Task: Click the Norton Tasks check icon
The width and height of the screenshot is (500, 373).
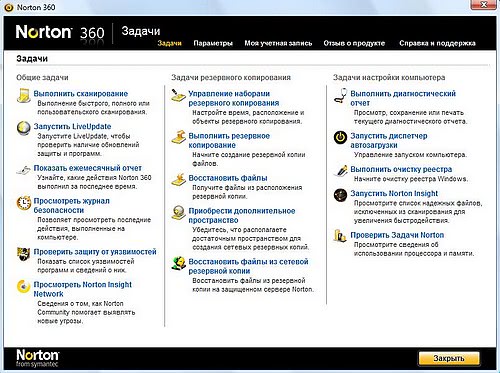Action: [340, 236]
